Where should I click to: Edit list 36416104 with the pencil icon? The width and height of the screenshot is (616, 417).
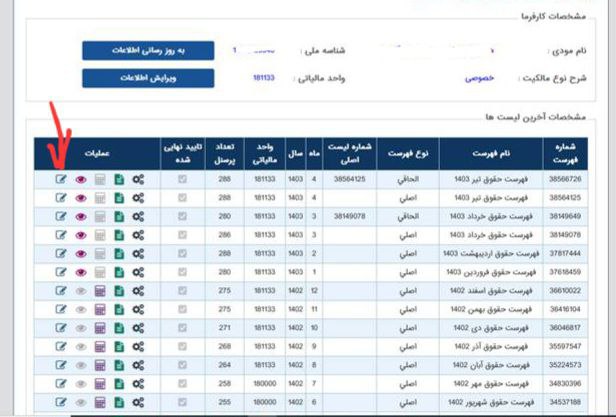click(x=61, y=309)
